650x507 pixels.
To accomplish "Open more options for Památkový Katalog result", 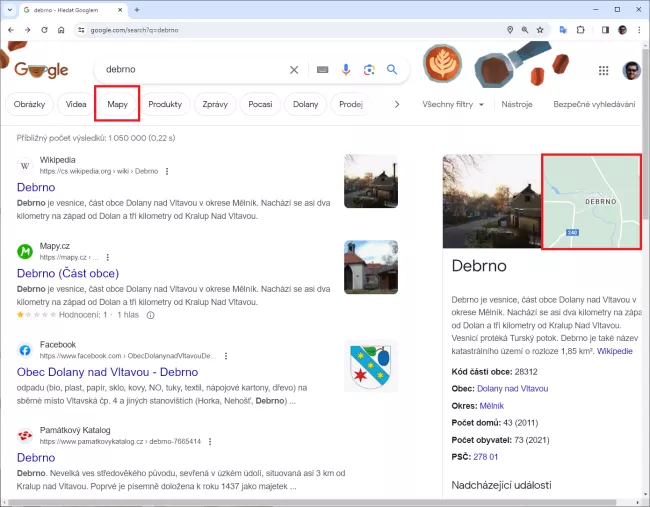I will pos(210,442).
